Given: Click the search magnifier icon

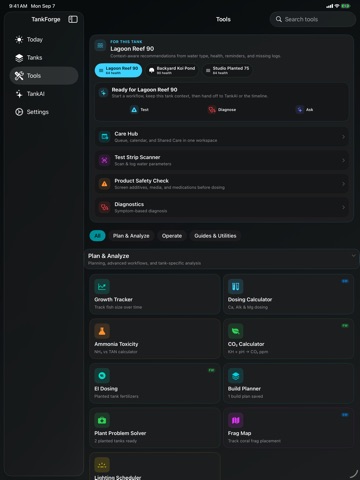Looking at the screenshot, I should pyautogui.click(x=279, y=19).
